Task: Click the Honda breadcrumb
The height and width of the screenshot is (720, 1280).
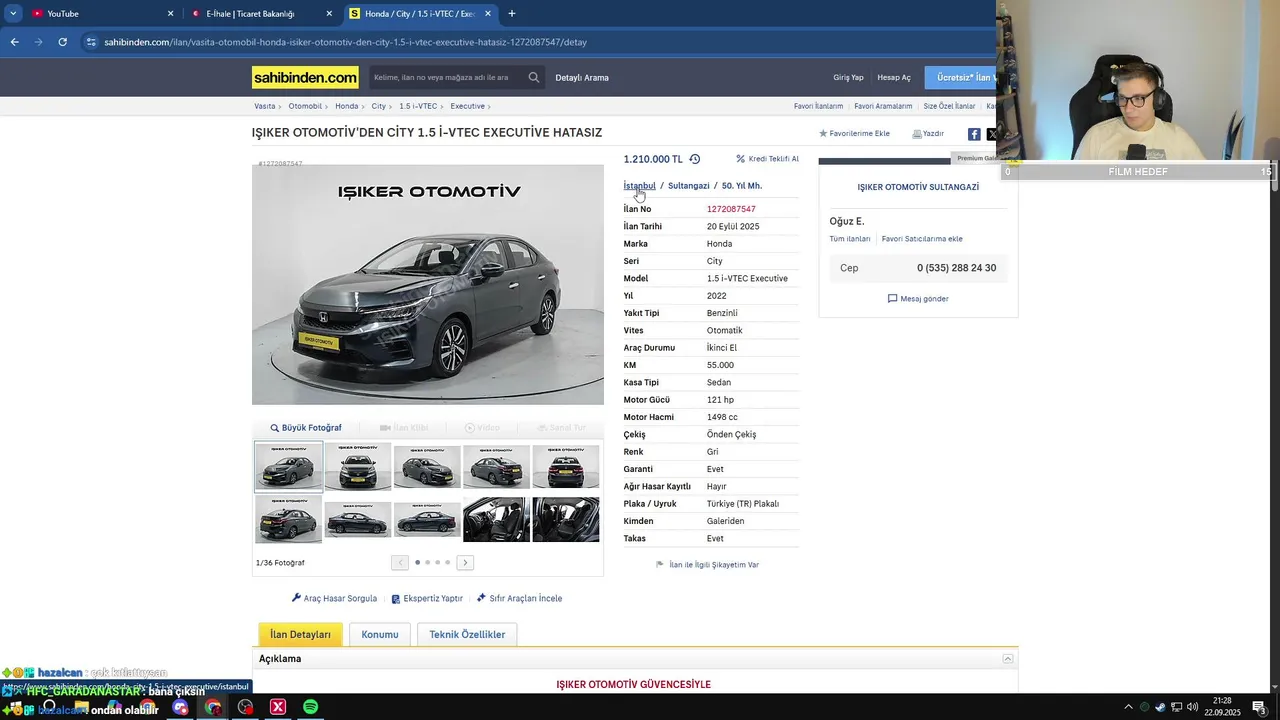Action: coord(346,106)
